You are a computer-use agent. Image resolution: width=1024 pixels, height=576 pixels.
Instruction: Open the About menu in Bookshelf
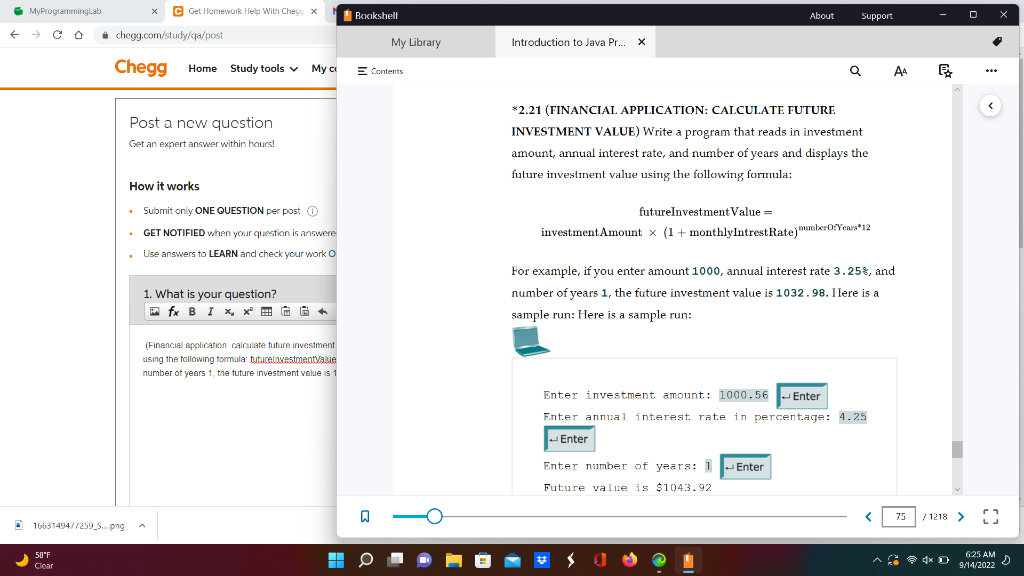tap(821, 16)
